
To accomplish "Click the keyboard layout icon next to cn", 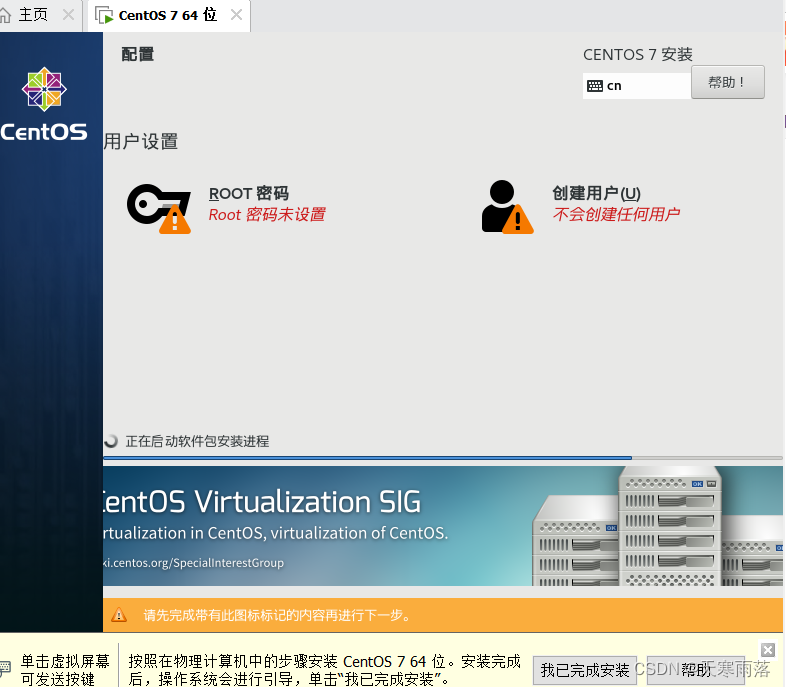I will [595, 86].
